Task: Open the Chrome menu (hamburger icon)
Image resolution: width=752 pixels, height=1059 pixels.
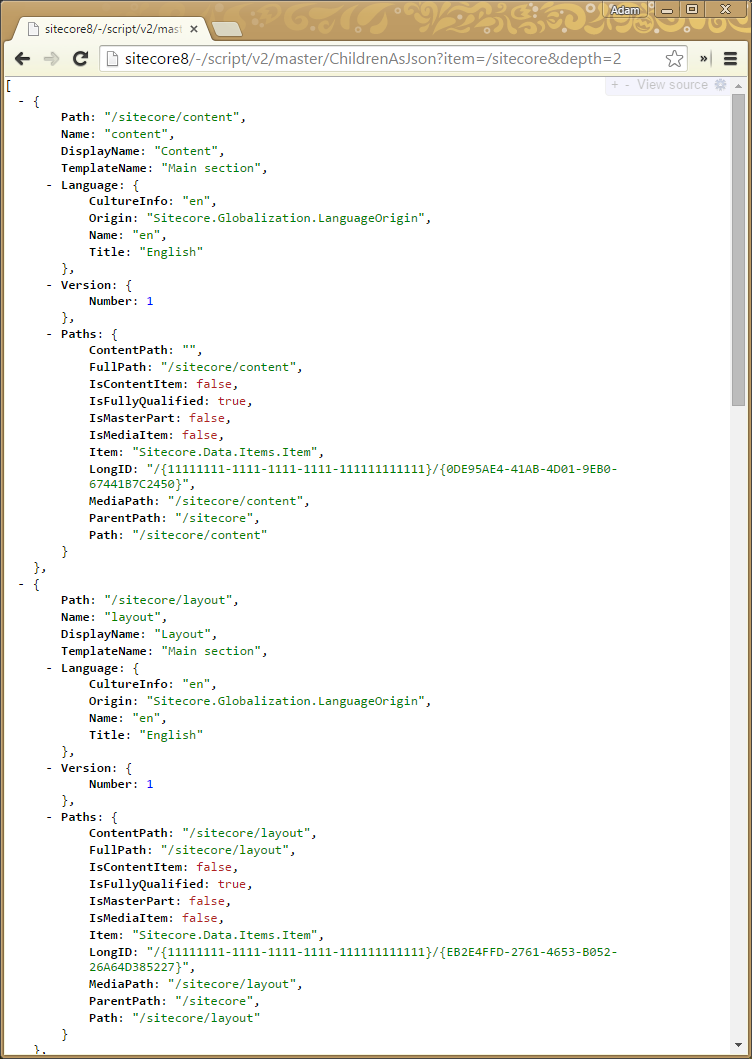Action: click(730, 59)
